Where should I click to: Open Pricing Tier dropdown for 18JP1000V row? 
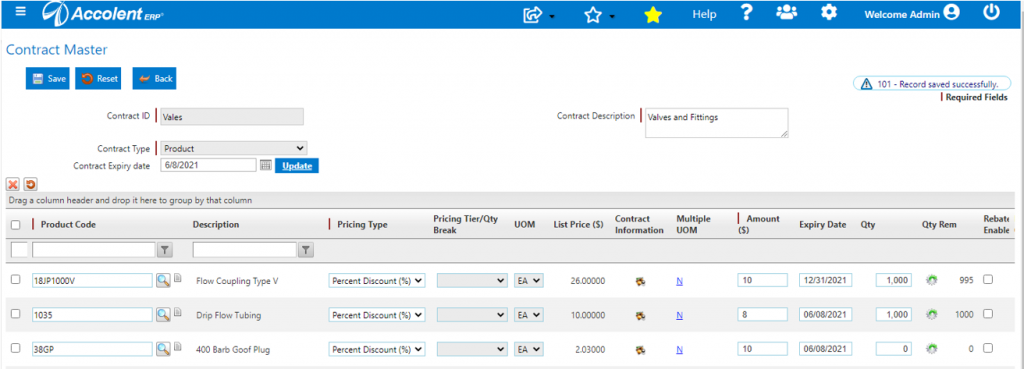[472, 280]
